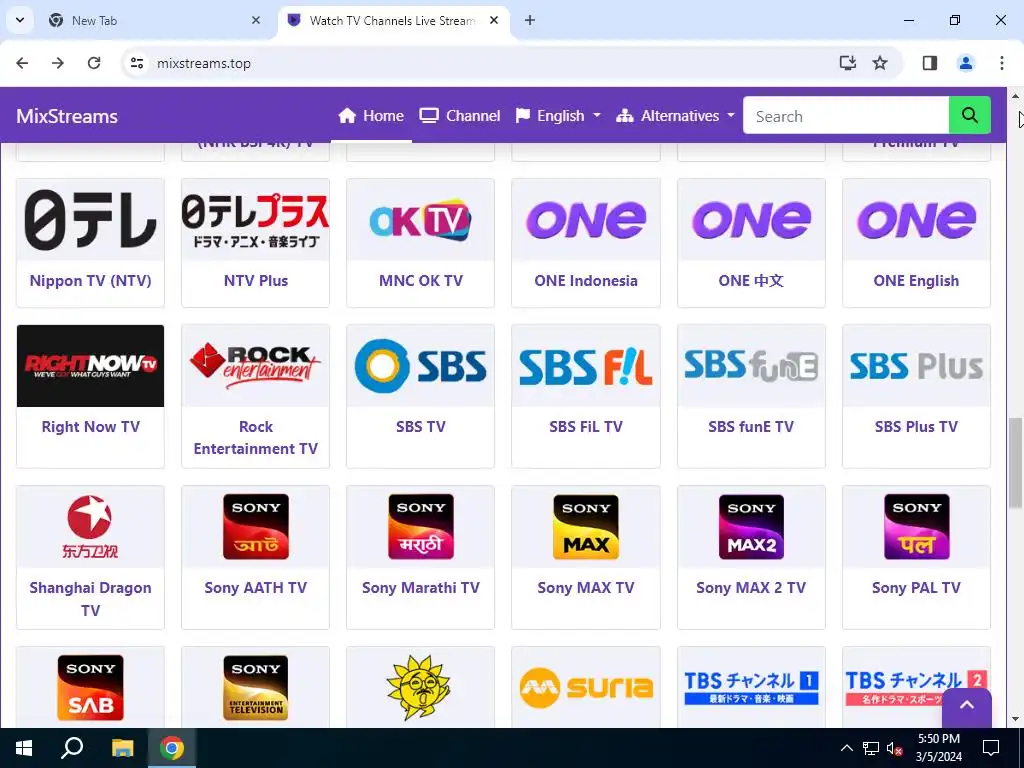This screenshot has width=1024, height=768.
Task: Open the SBS funE logo
Action: tap(751, 366)
